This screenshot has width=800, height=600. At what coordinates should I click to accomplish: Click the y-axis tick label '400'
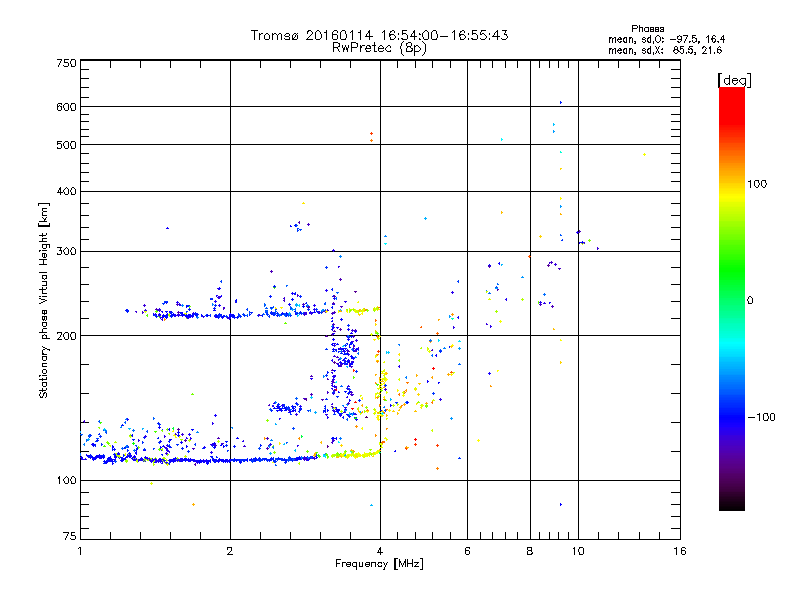pyautogui.click(x=66, y=191)
